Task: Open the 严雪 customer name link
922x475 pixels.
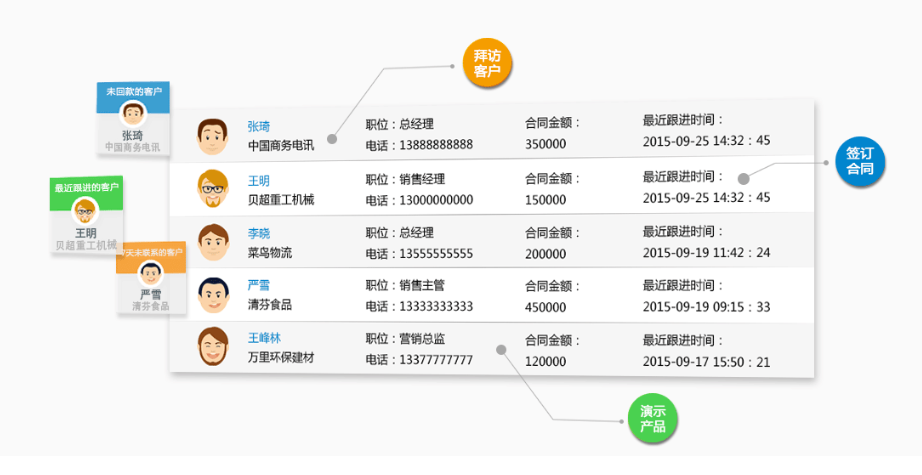Action: (259, 286)
